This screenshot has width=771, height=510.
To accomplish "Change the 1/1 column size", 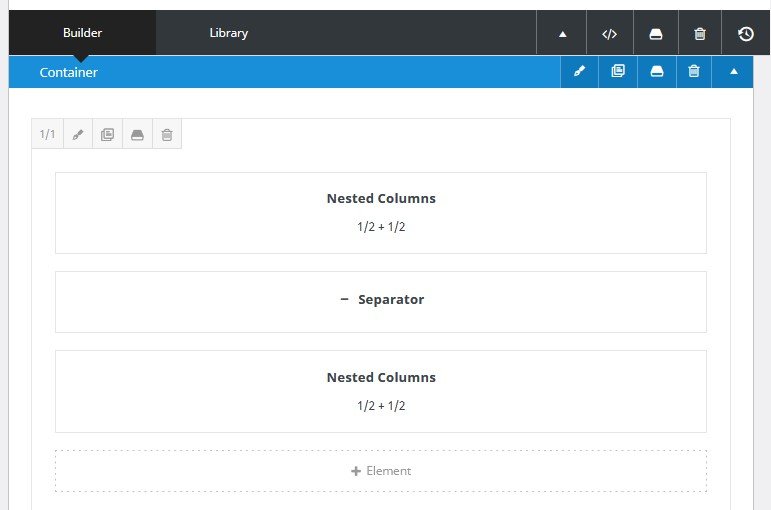I will [x=47, y=134].
